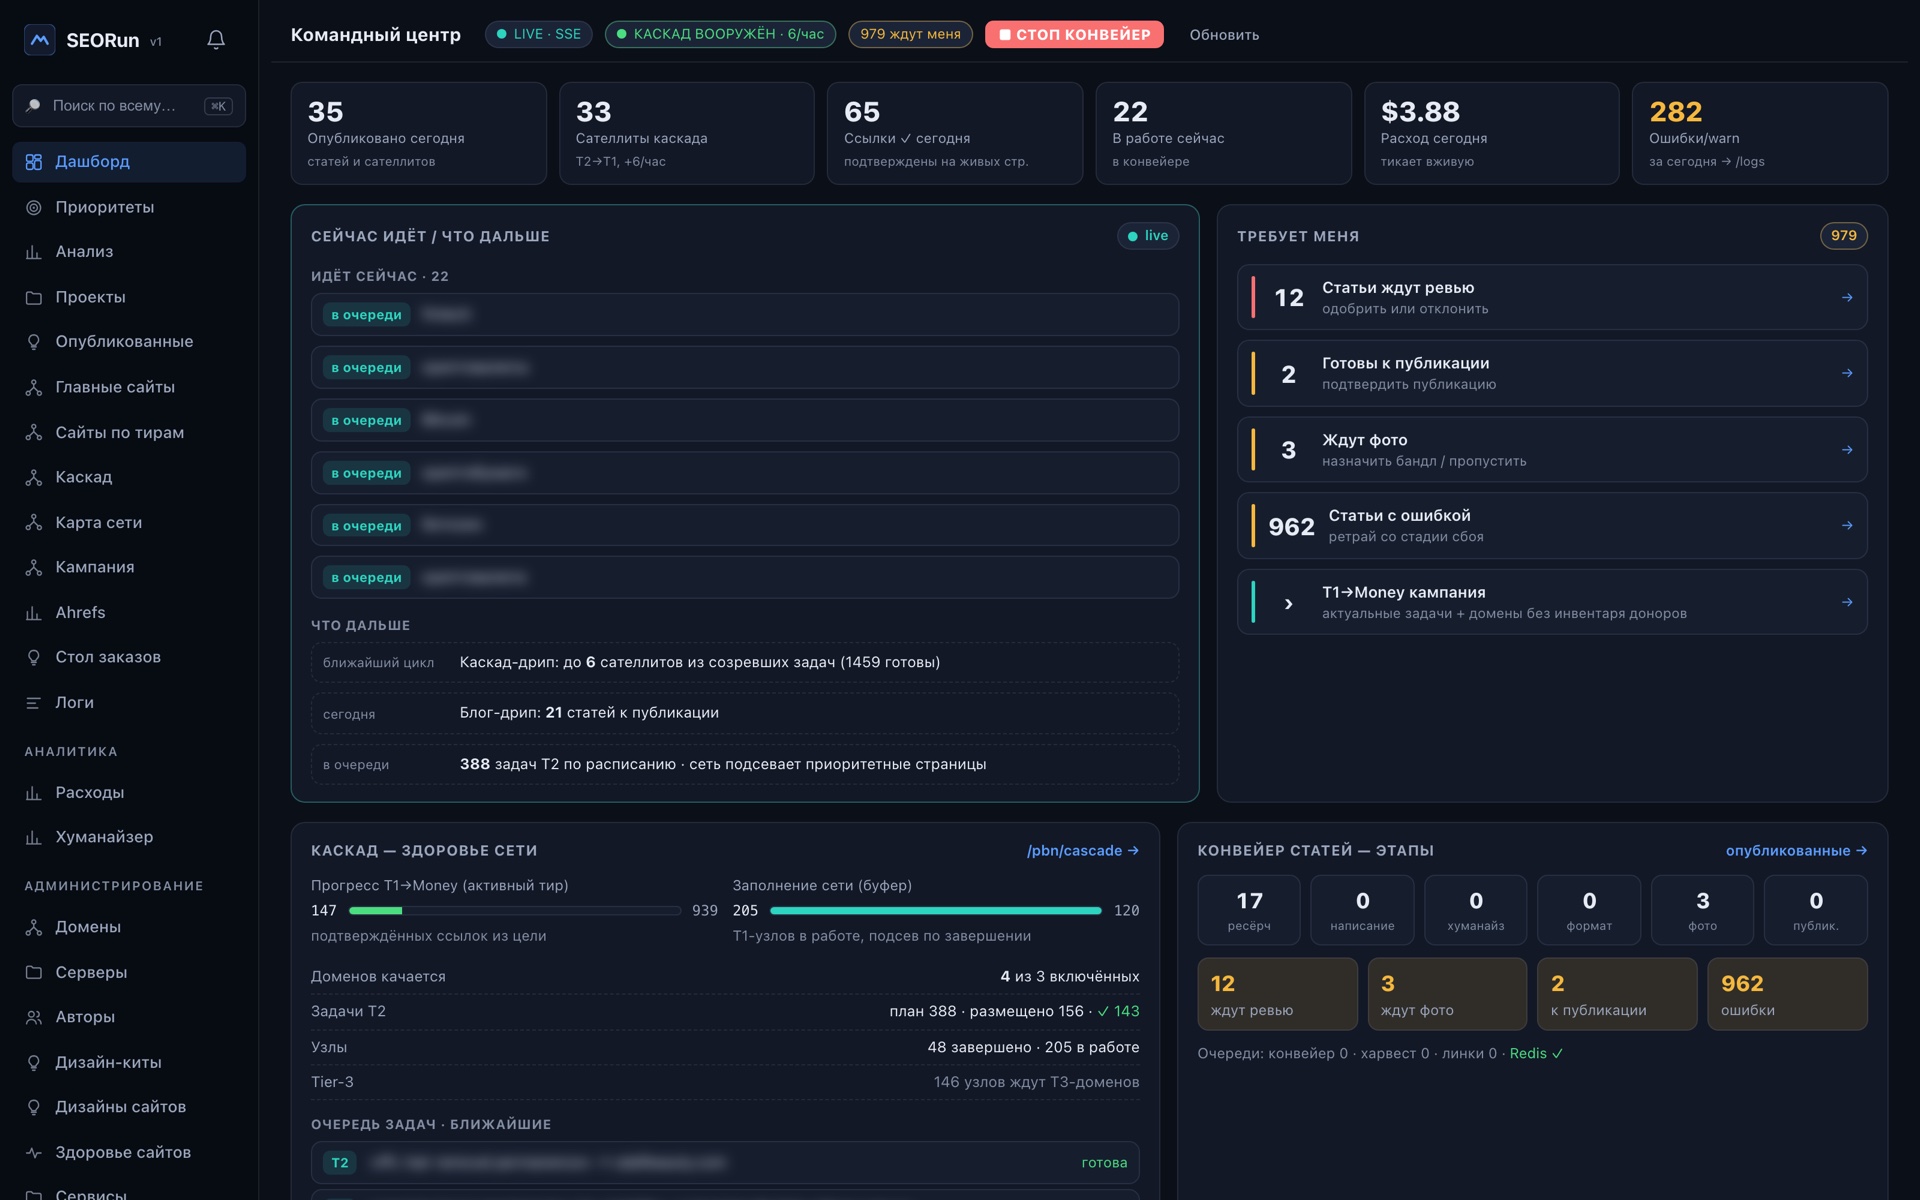Viewport: 1920px width, 1200px height.
Task: Click the 2 к публикации tile
Action: pos(1617,994)
